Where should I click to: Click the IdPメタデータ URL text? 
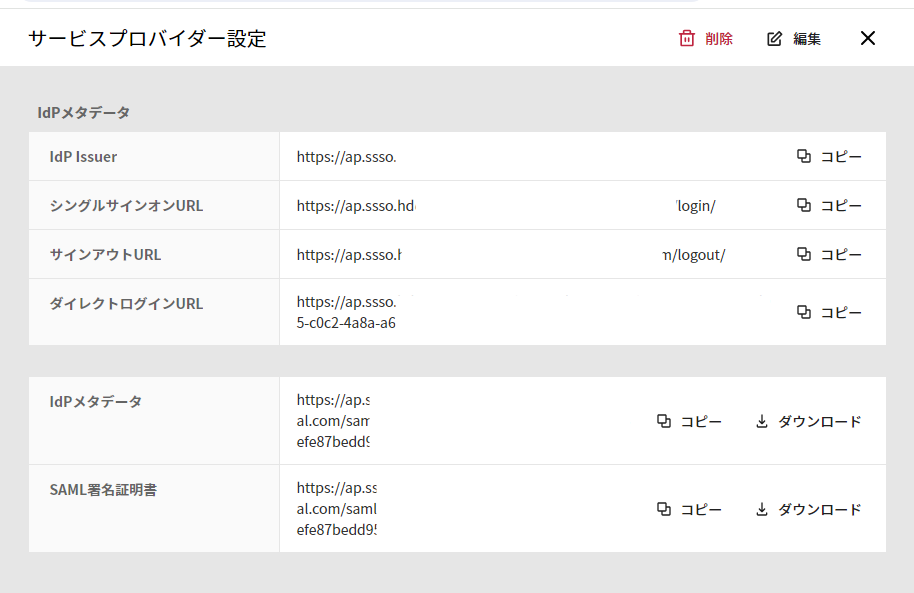tap(333, 421)
